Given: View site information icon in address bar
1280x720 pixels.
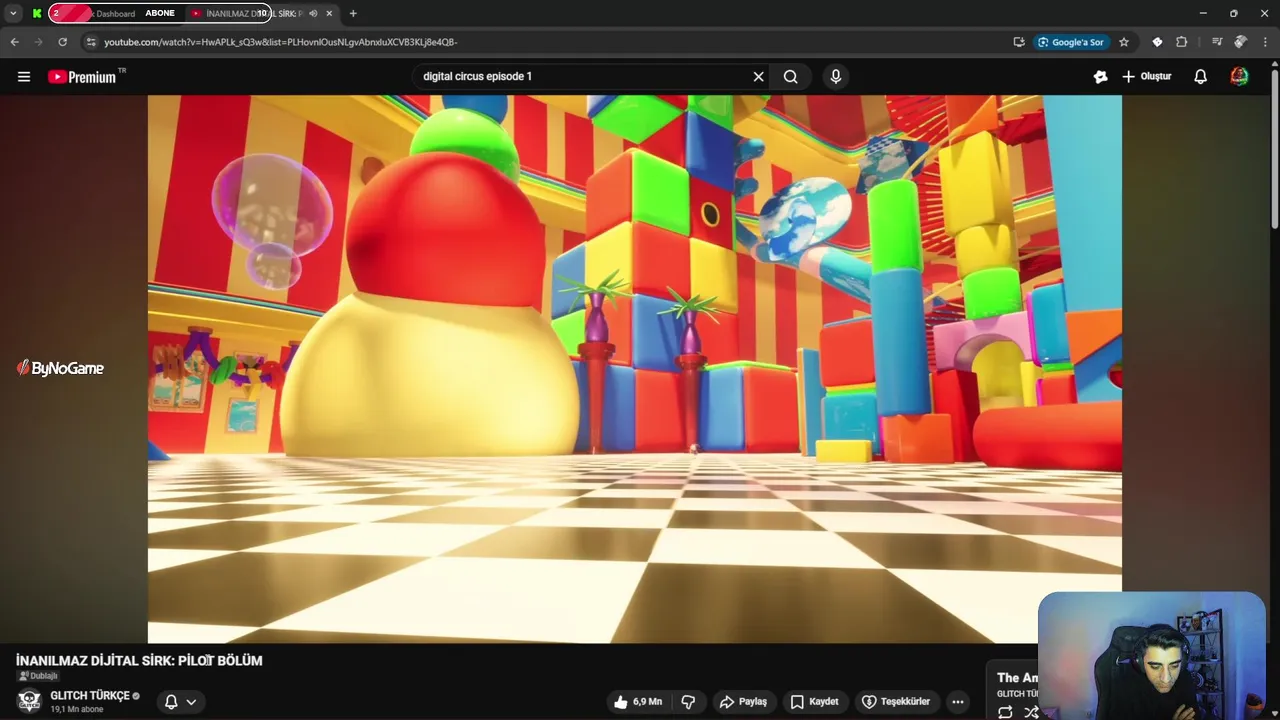Looking at the screenshot, I should [x=91, y=42].
